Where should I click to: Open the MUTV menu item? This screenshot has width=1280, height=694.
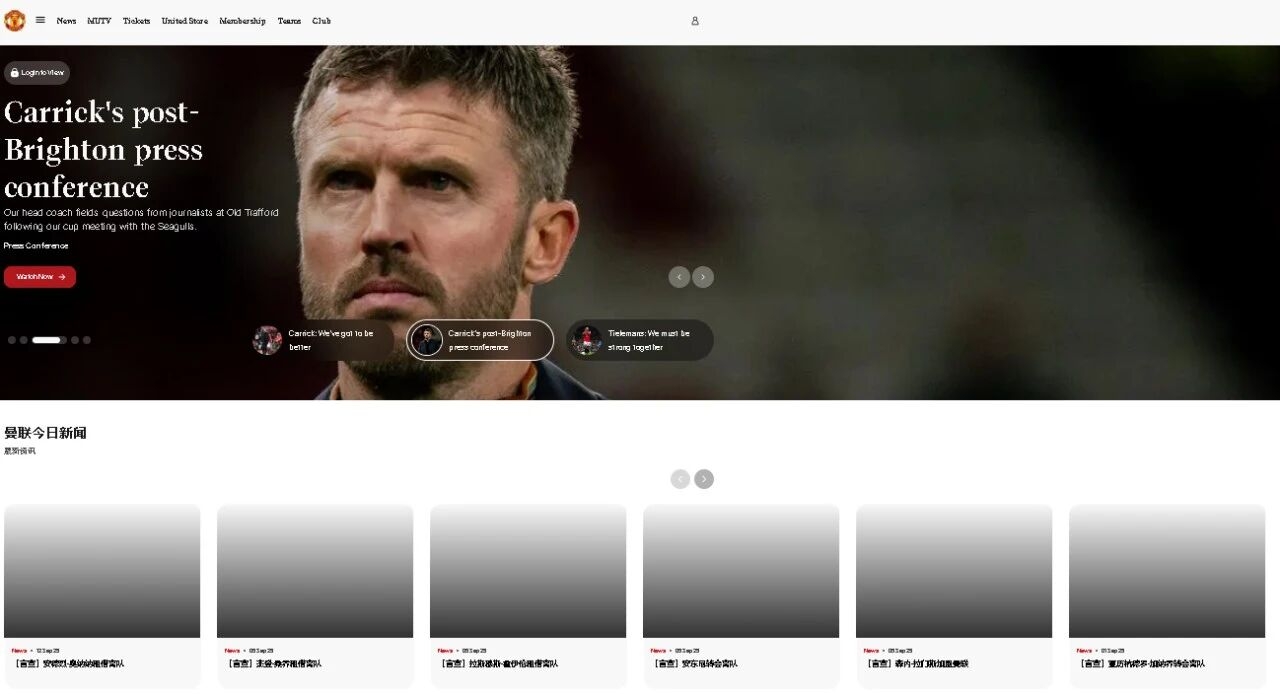(99, 21)
